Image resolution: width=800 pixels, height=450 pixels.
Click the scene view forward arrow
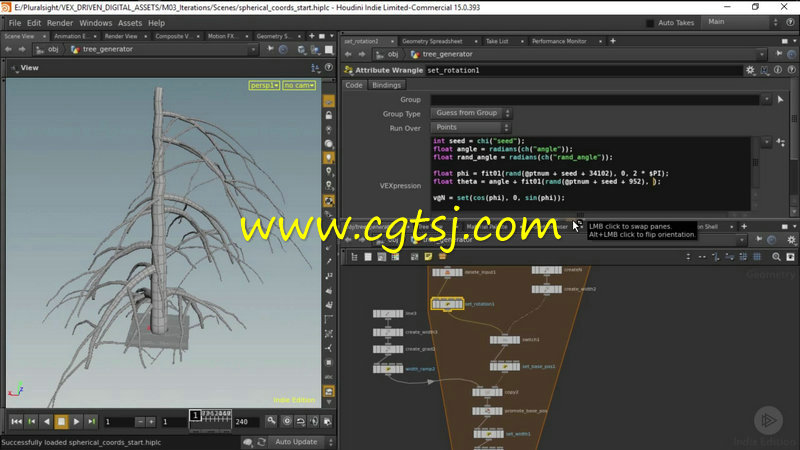tap(22, 49)
